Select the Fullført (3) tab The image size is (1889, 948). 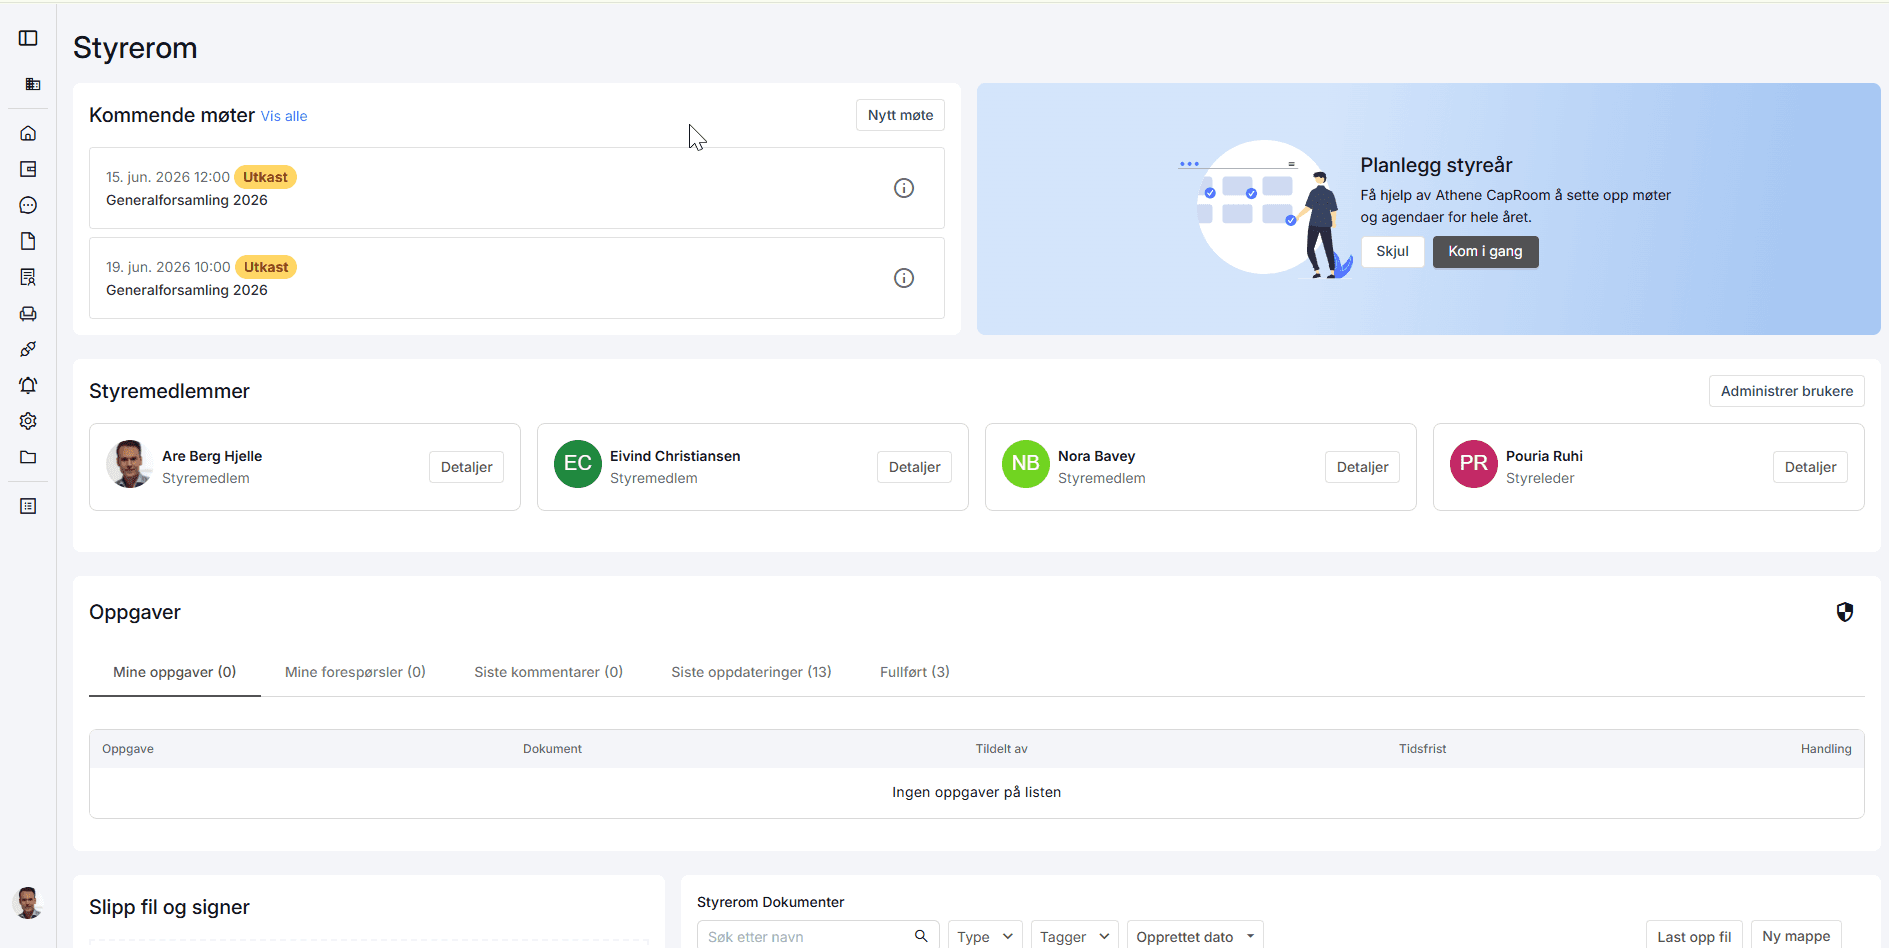click(915, 672)
